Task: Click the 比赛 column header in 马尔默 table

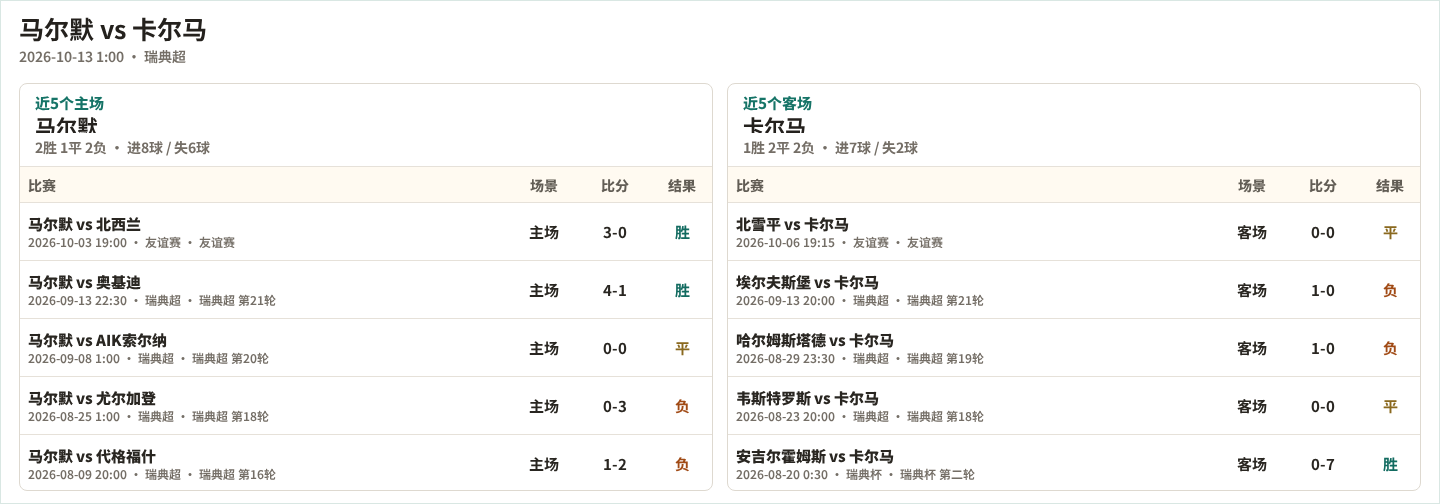Action: pos(42,185)
